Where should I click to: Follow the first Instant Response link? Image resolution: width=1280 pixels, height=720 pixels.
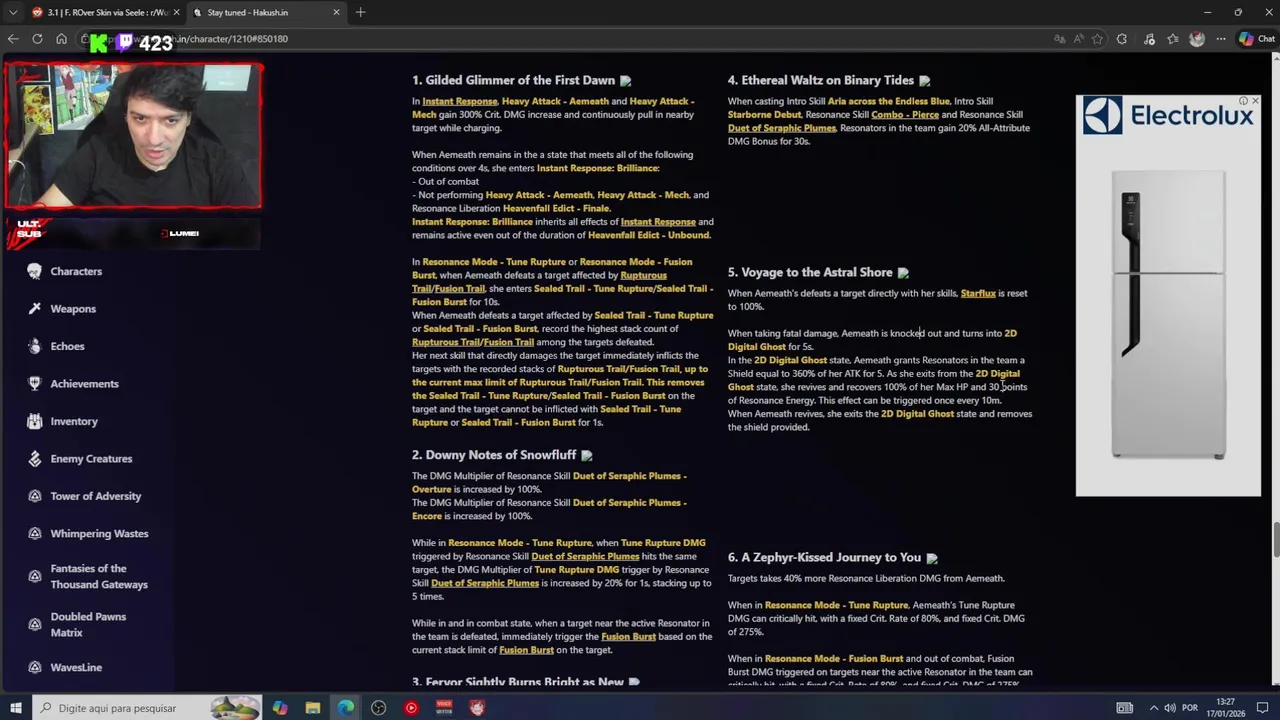tap(460, 101)
